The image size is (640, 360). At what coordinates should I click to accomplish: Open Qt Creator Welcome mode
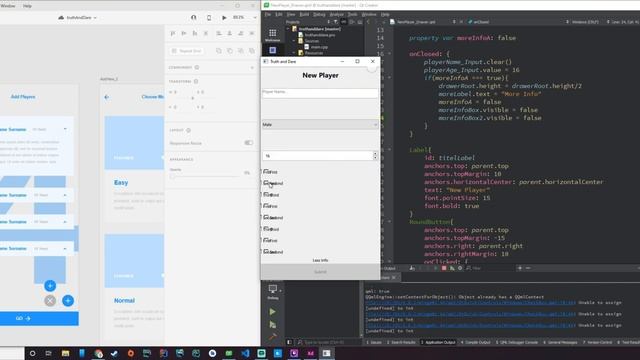pyautogui.click(x=273, y=35)
